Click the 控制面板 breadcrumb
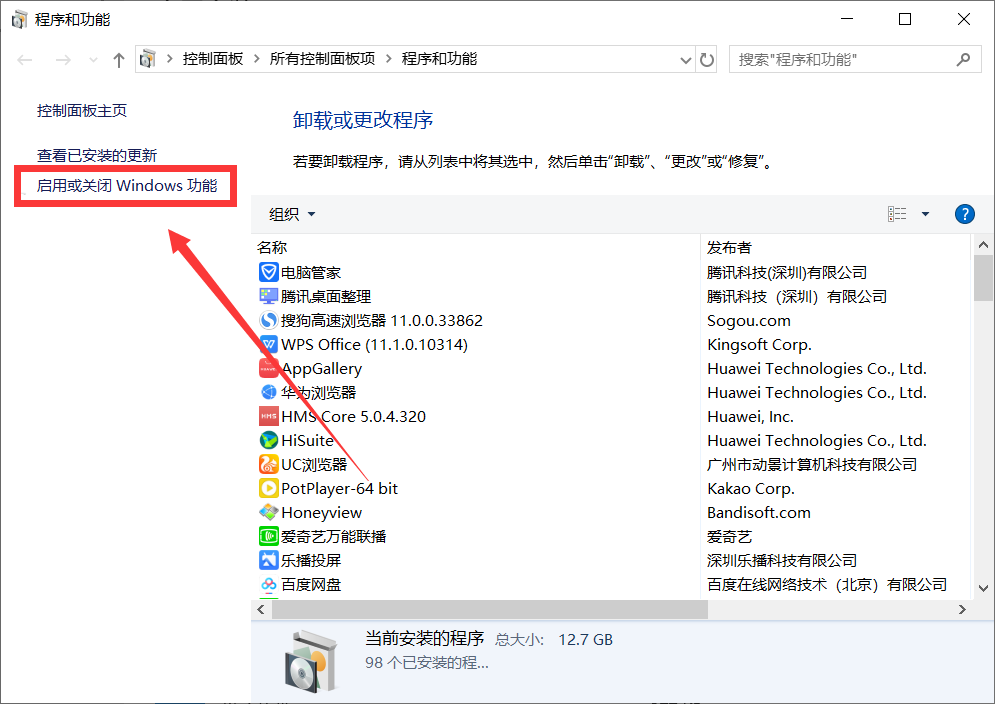 [213, 59]
